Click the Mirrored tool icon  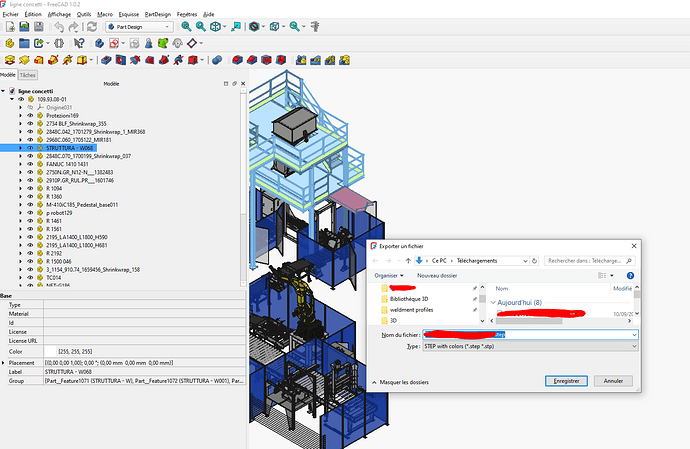[x=301, y=60]
